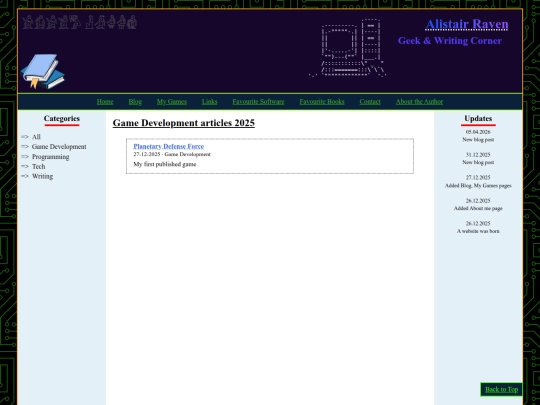540x405 pixels.
Task: Click the 31.12.2025 update date
Action: click(478, 155)
